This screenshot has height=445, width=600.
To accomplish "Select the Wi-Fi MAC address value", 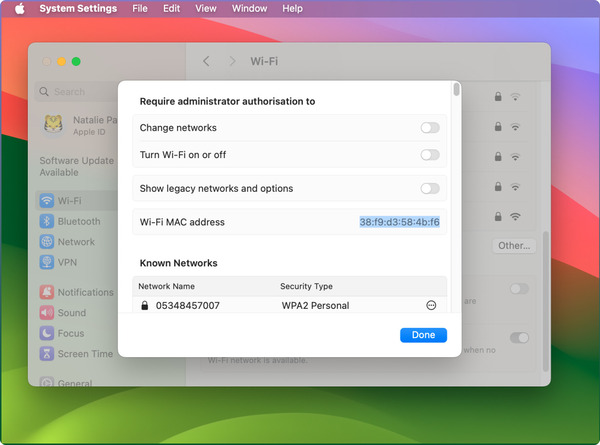I will (399, 222).
